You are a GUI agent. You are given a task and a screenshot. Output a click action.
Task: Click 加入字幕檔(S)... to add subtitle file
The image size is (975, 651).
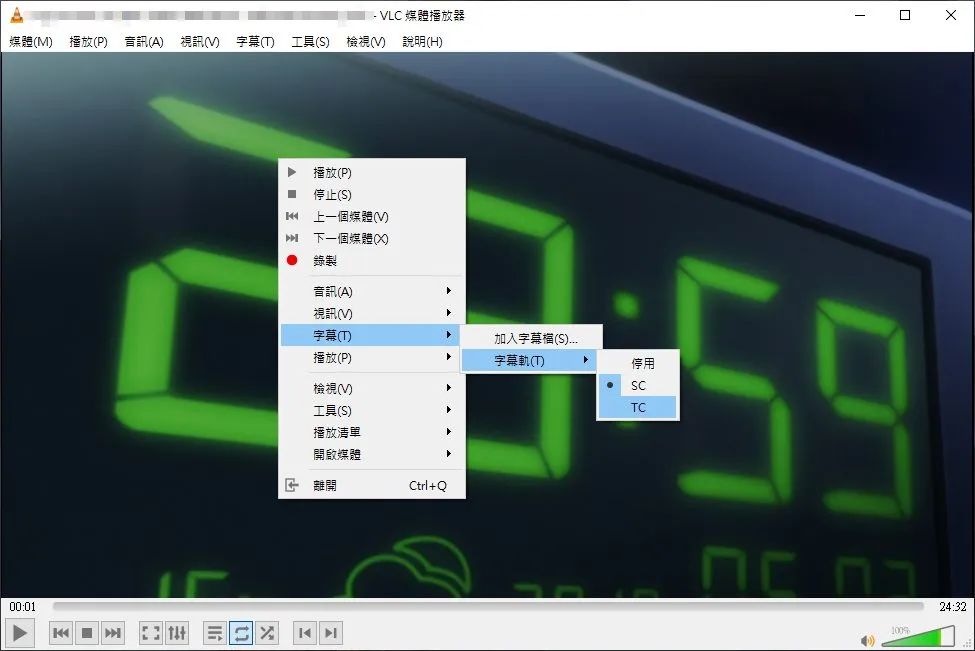[532, 338]
